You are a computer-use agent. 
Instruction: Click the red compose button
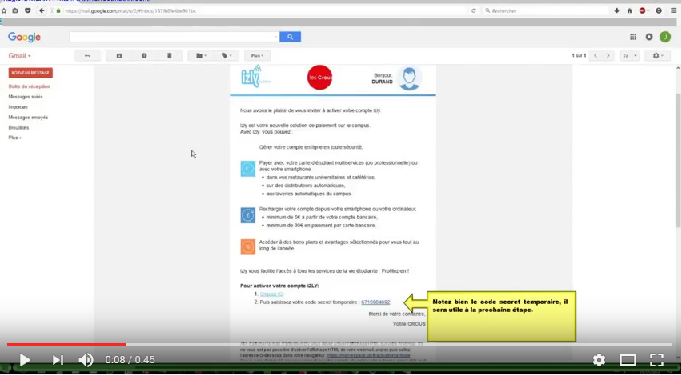[30, 73]
